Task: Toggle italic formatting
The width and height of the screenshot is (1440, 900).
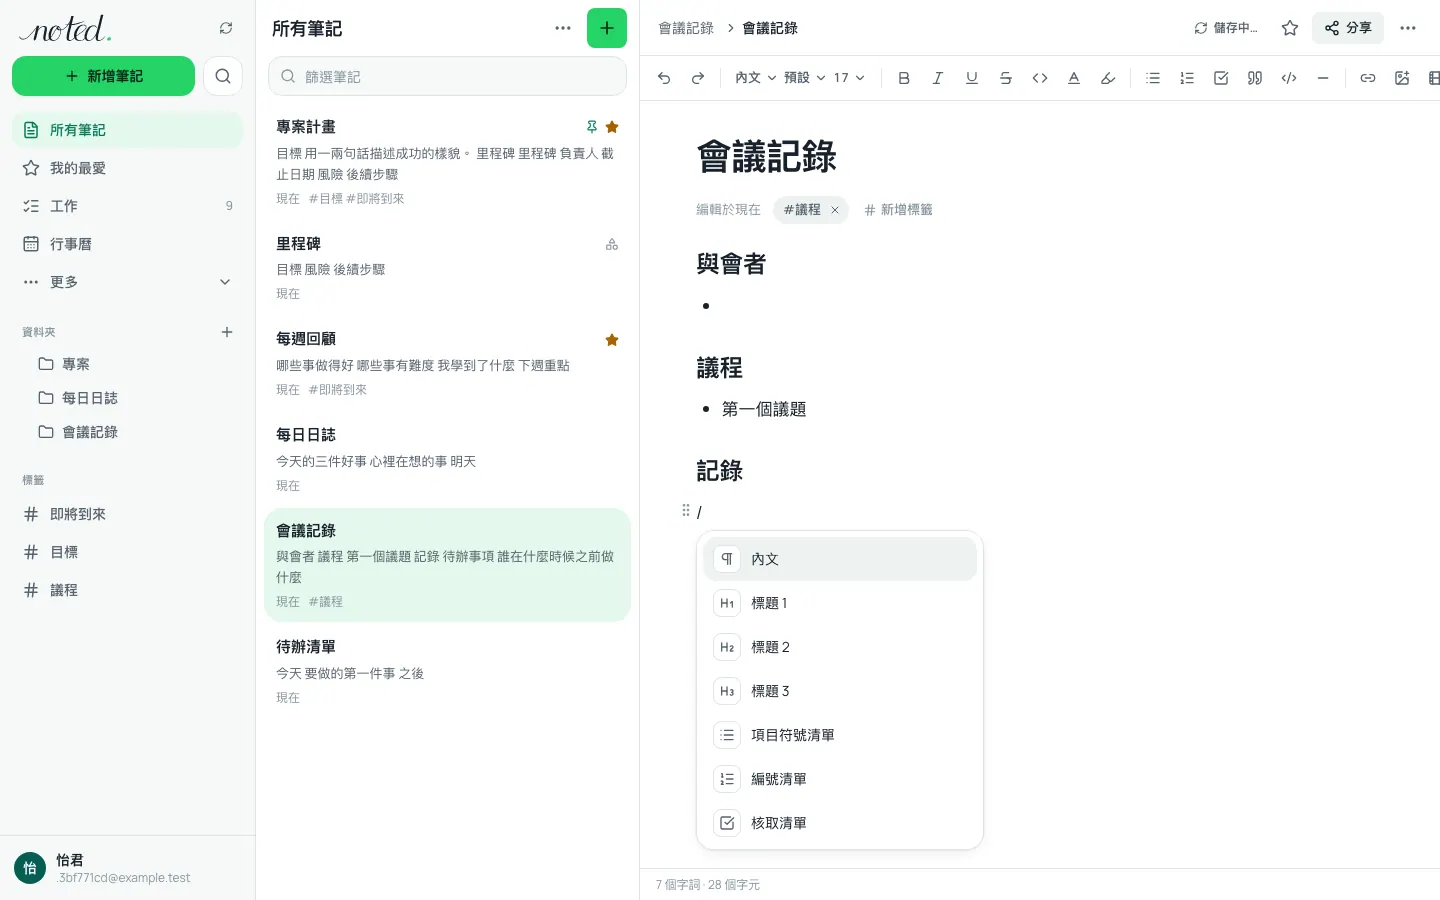Action: click(x=938, y=78)
